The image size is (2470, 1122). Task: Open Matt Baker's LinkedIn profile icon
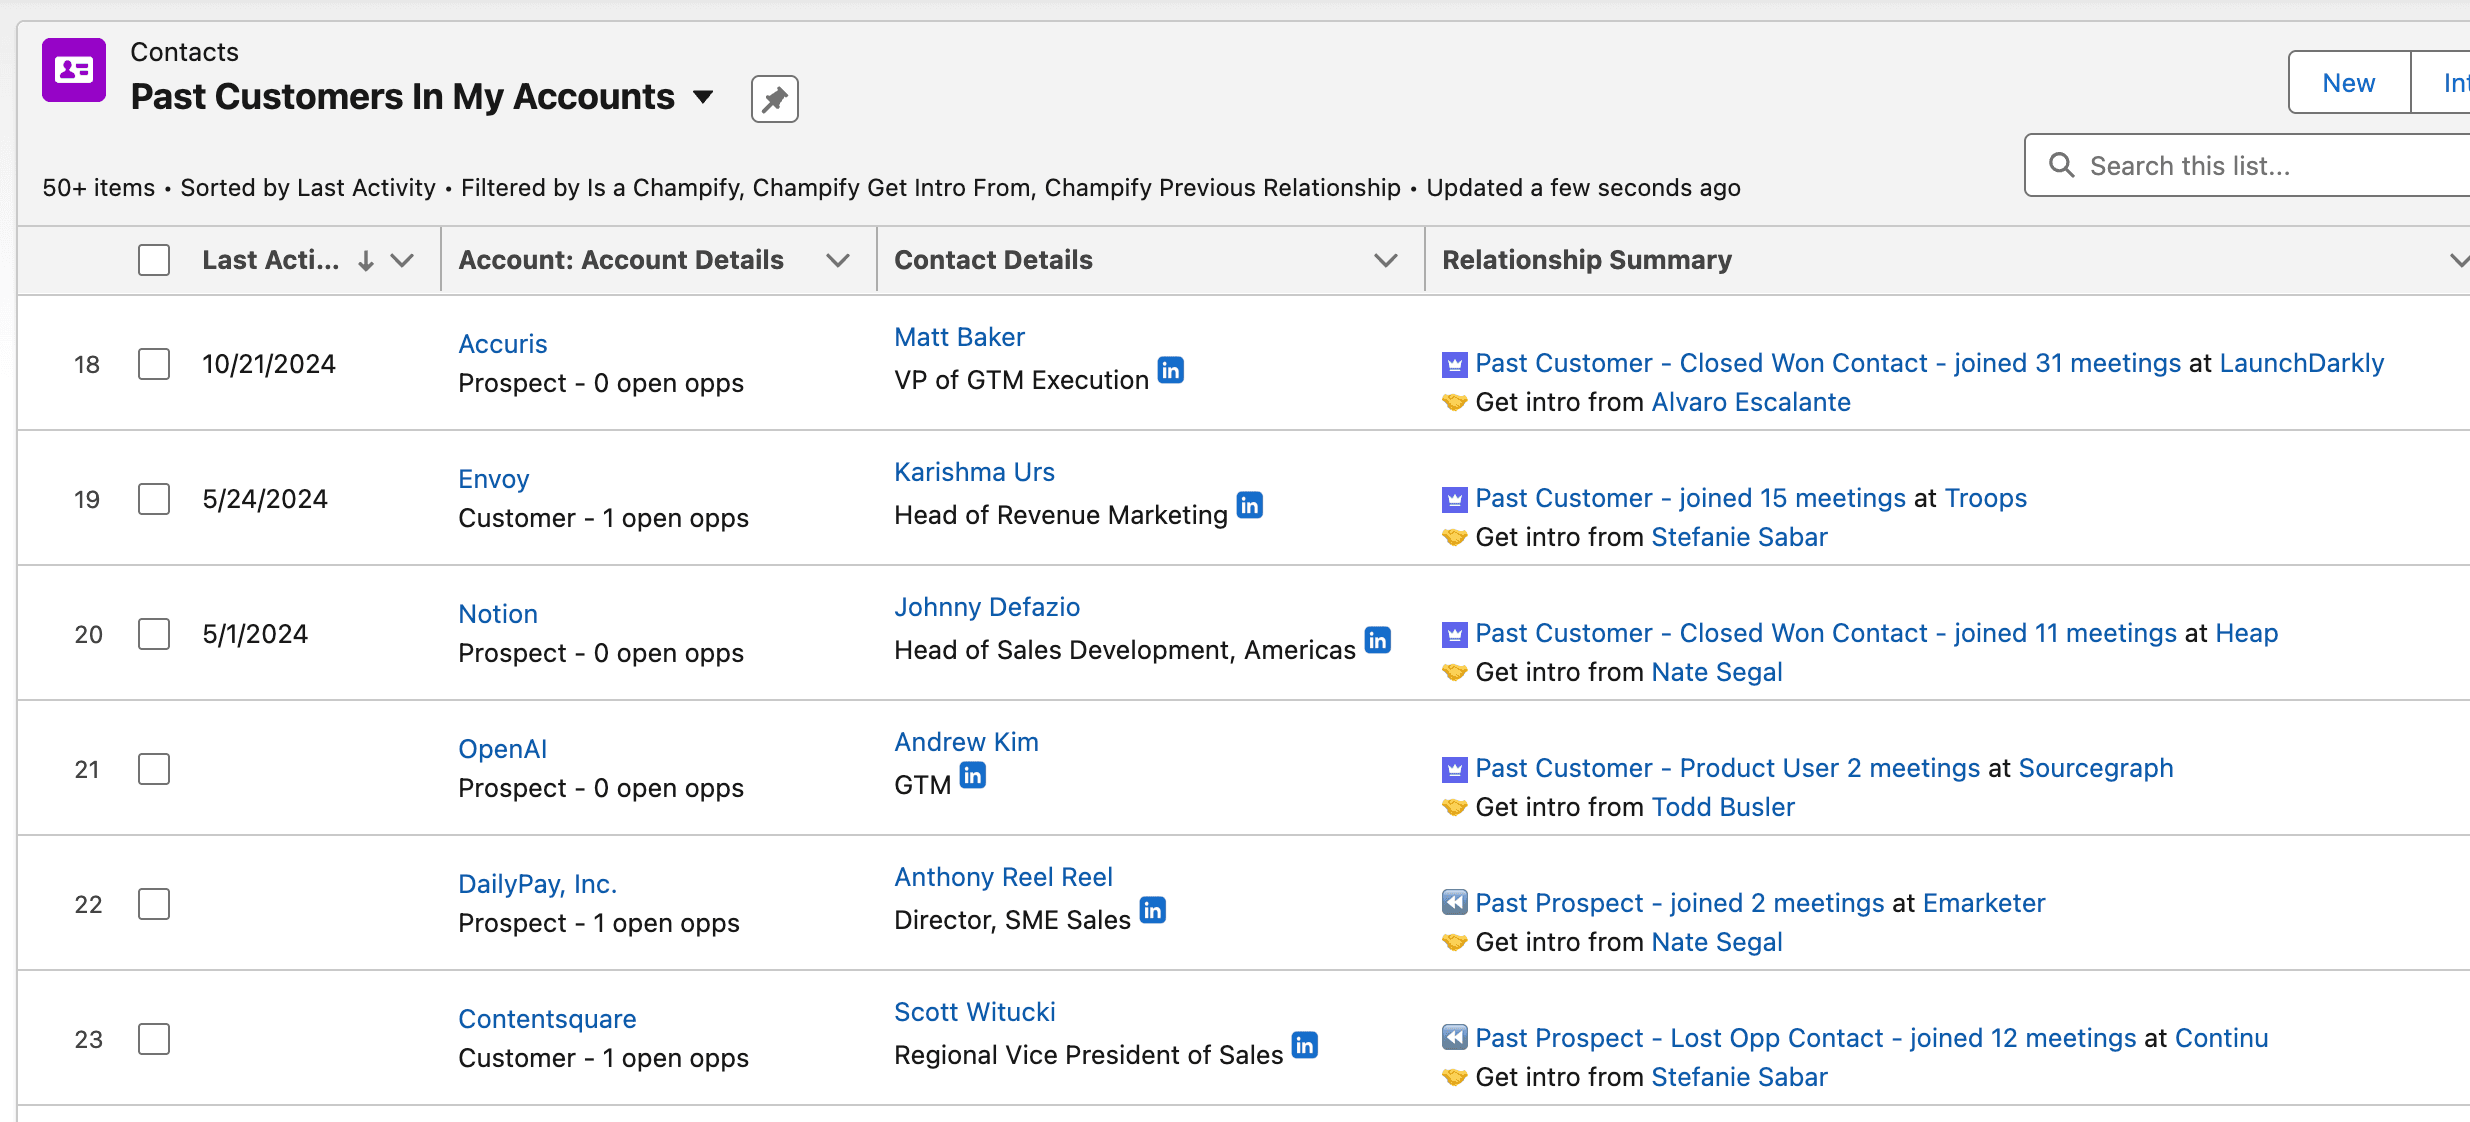(x=1171, y=370)
